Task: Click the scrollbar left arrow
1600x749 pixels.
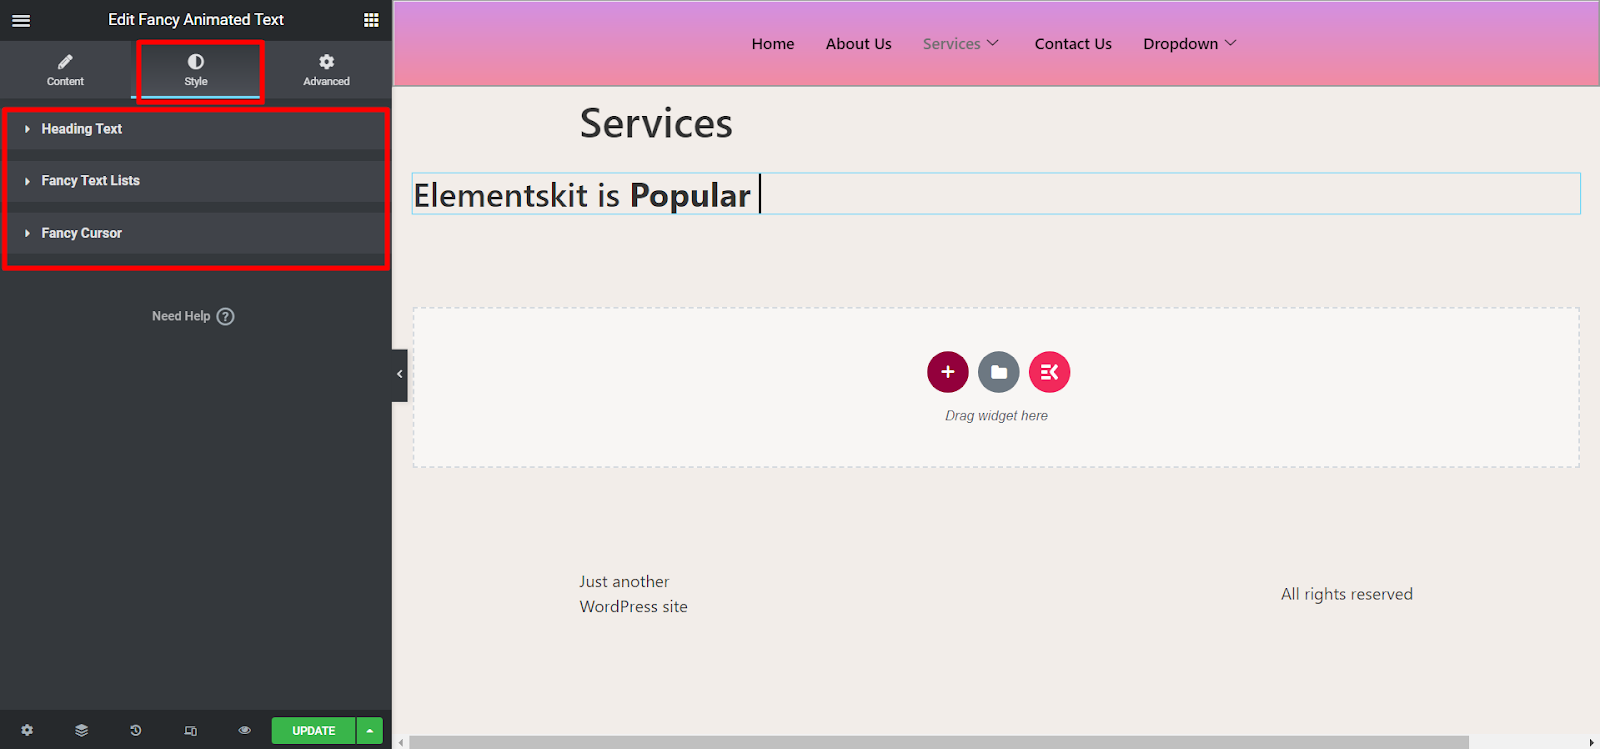Action: [402, 742]
